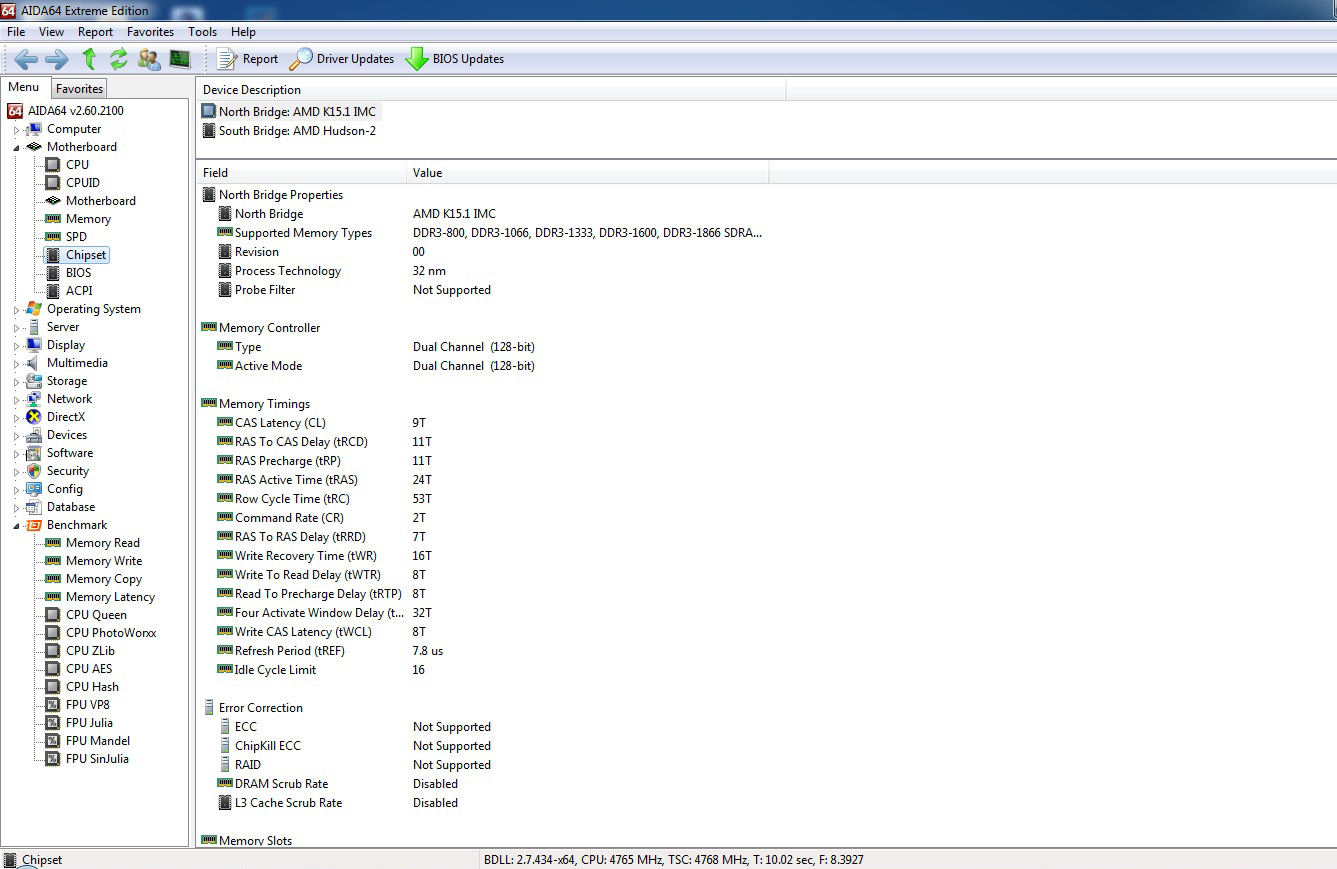Click the Device Description column header

(x=491, y=90)
